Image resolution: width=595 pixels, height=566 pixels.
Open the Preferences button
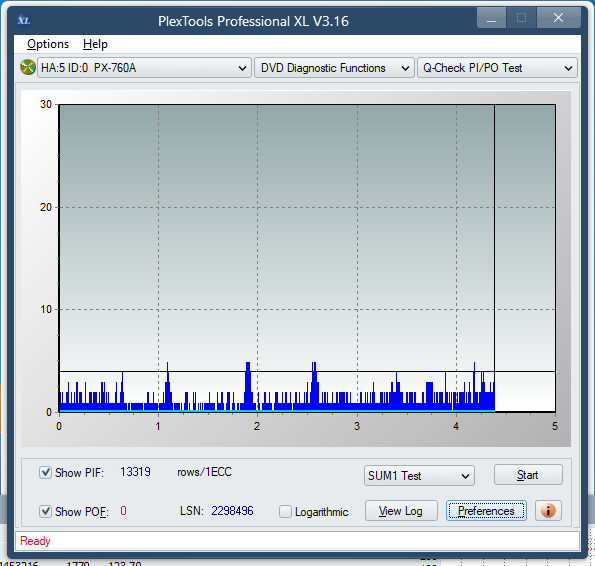486,511
